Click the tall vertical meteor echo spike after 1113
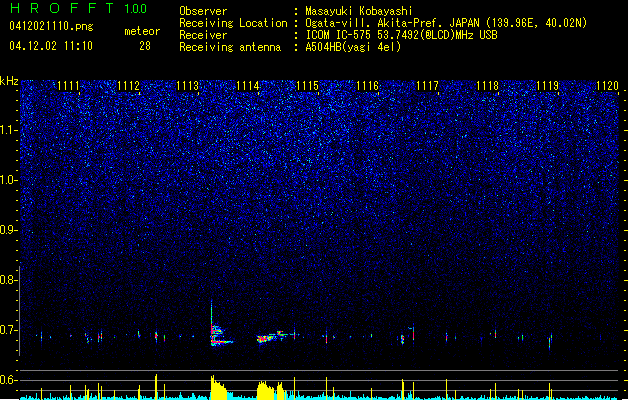Screen dimensions: 629x400 pos(212,321)
